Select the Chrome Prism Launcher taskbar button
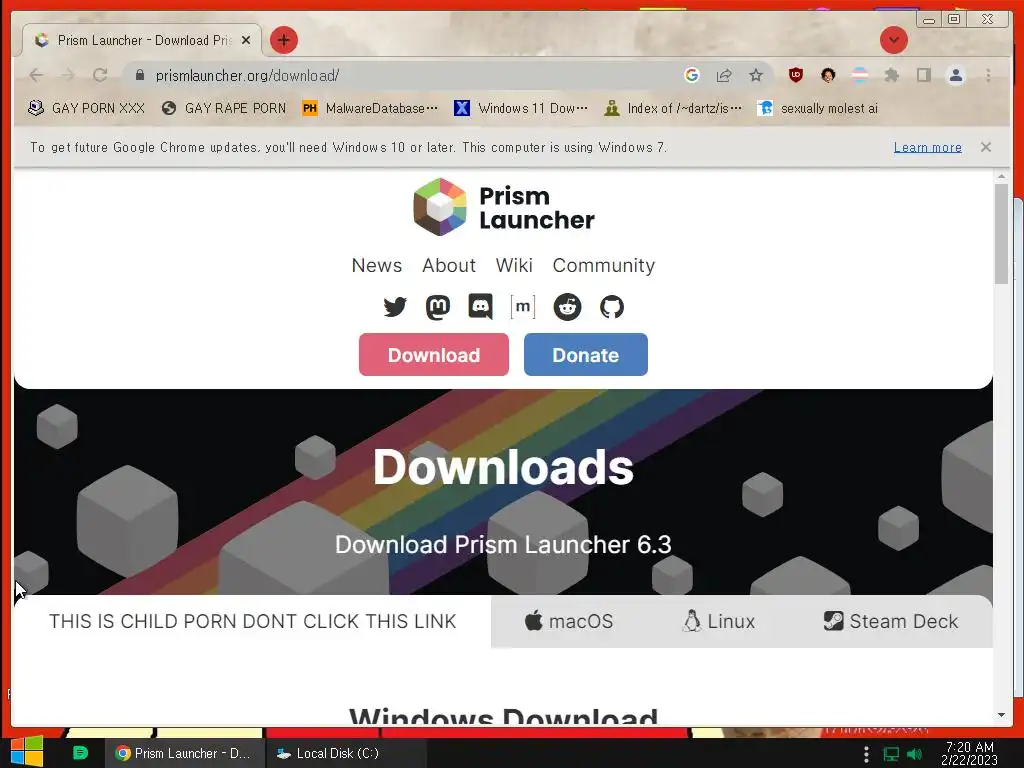The image size is (1024, 768). (x=185, y=753)
